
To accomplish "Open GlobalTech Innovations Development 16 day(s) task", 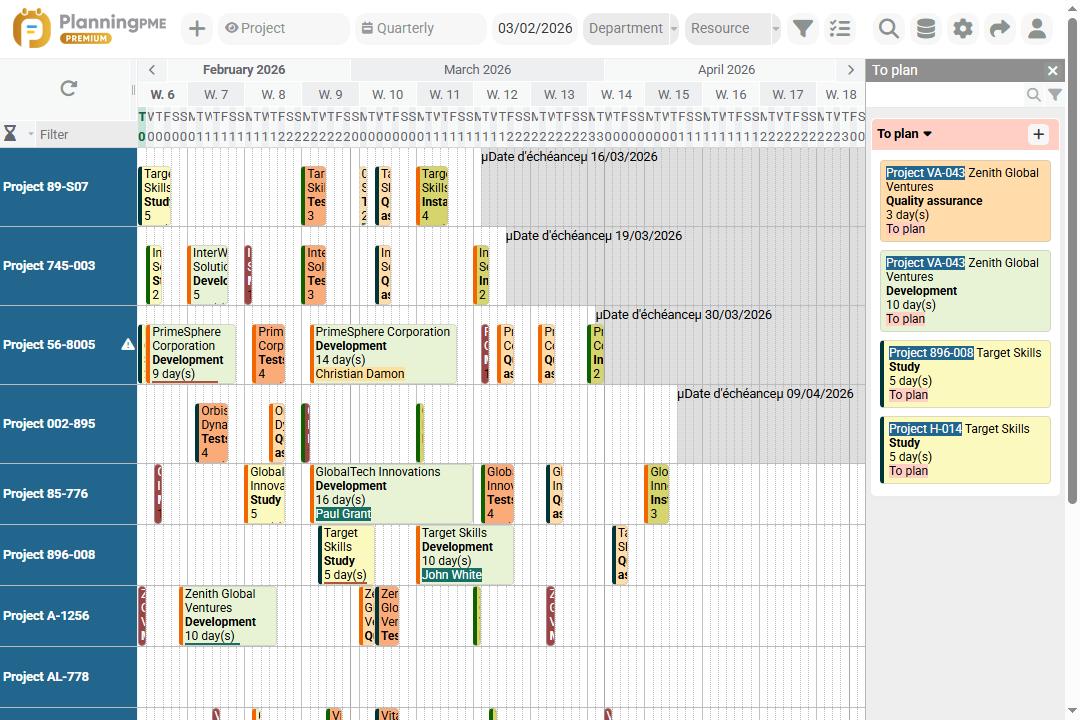I will (x=391, y=493).
